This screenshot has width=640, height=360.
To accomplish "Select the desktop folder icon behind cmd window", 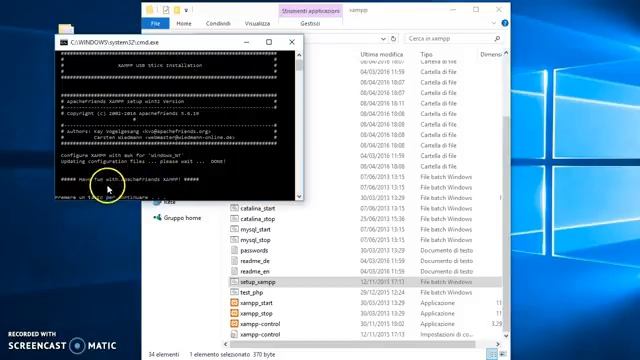I will tap(66, 29).
